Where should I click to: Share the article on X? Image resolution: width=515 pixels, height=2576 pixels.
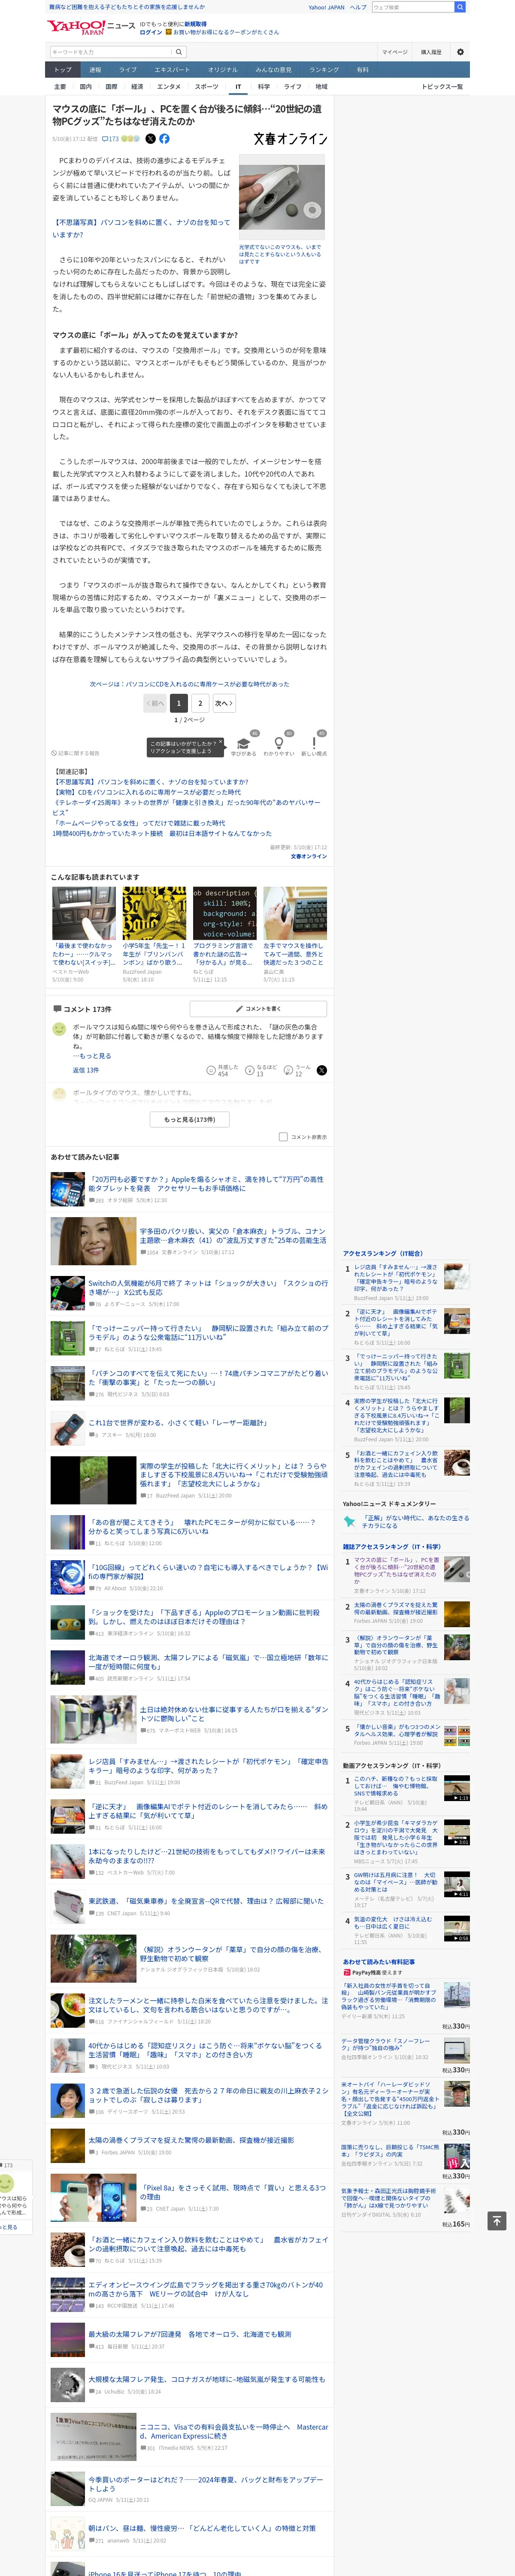coord(150,139)
